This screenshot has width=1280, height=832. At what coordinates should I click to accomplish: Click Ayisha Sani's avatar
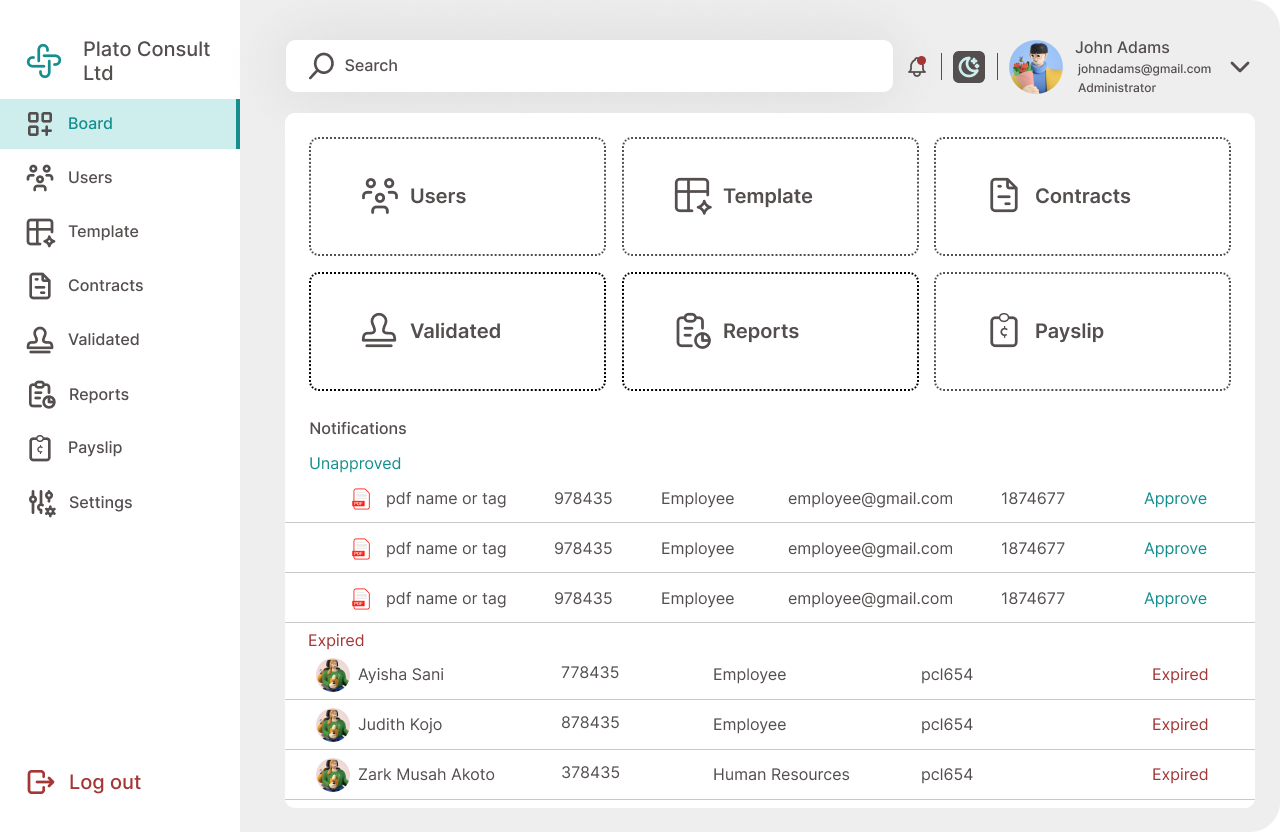pos(333,675)
